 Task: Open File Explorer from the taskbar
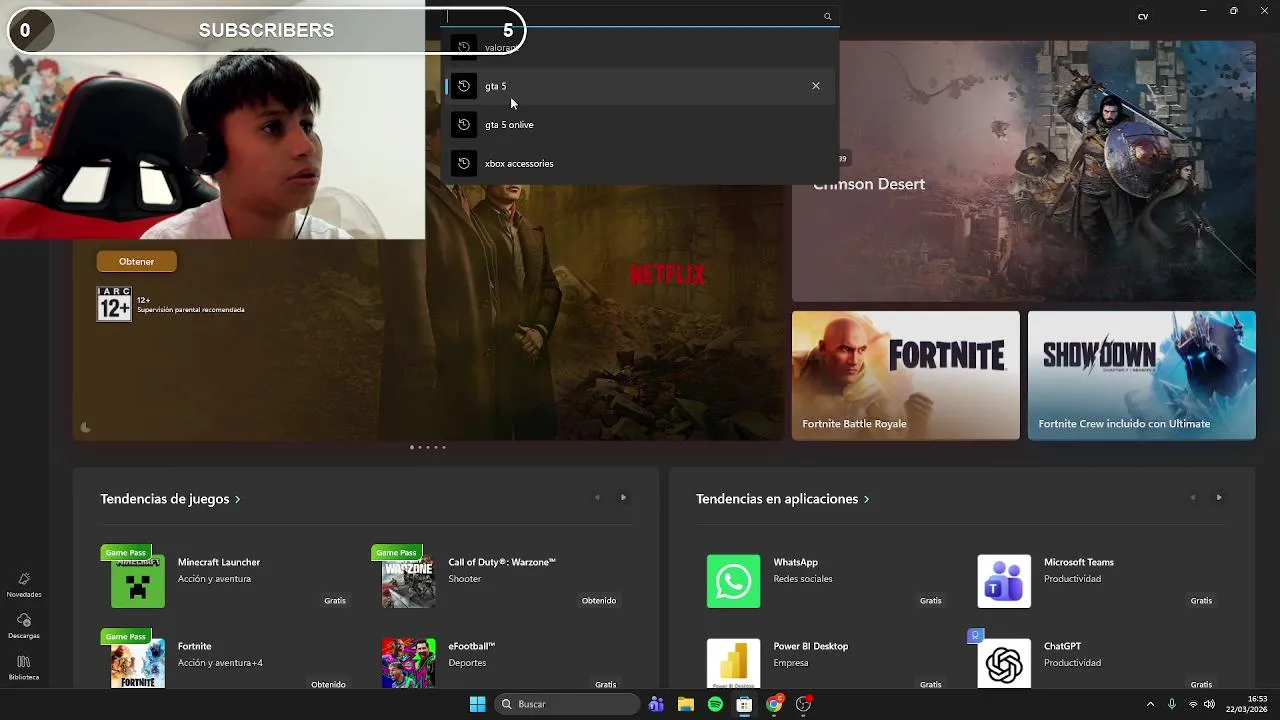coord(686,704)
